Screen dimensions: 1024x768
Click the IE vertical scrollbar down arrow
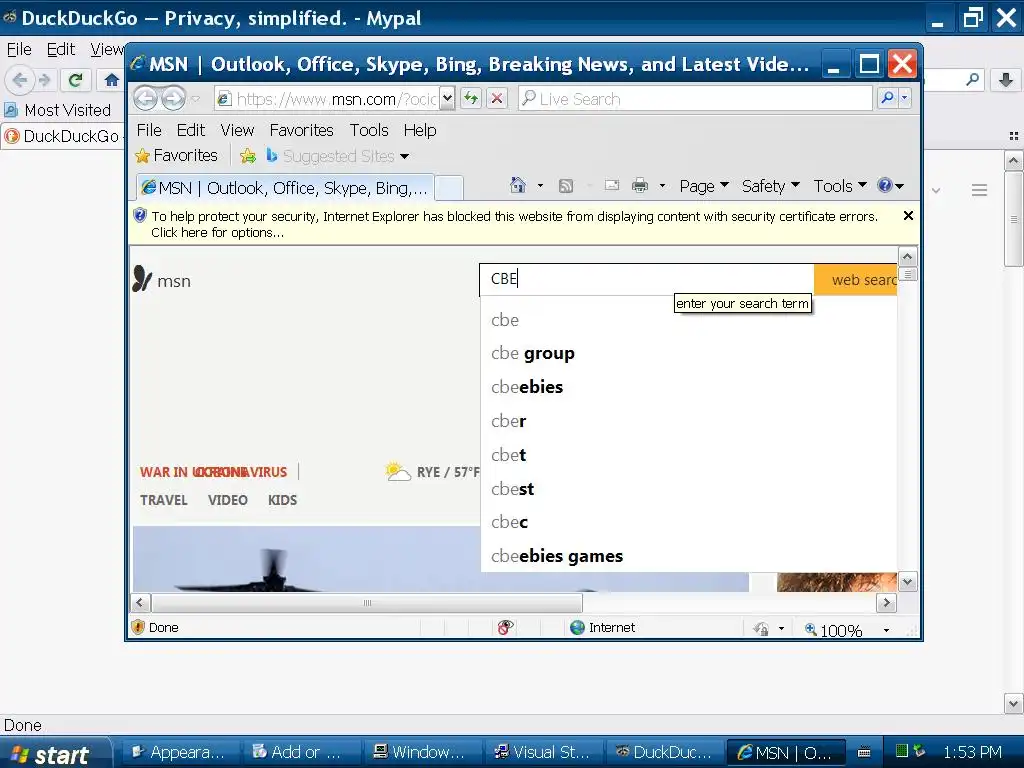point(908,581)
